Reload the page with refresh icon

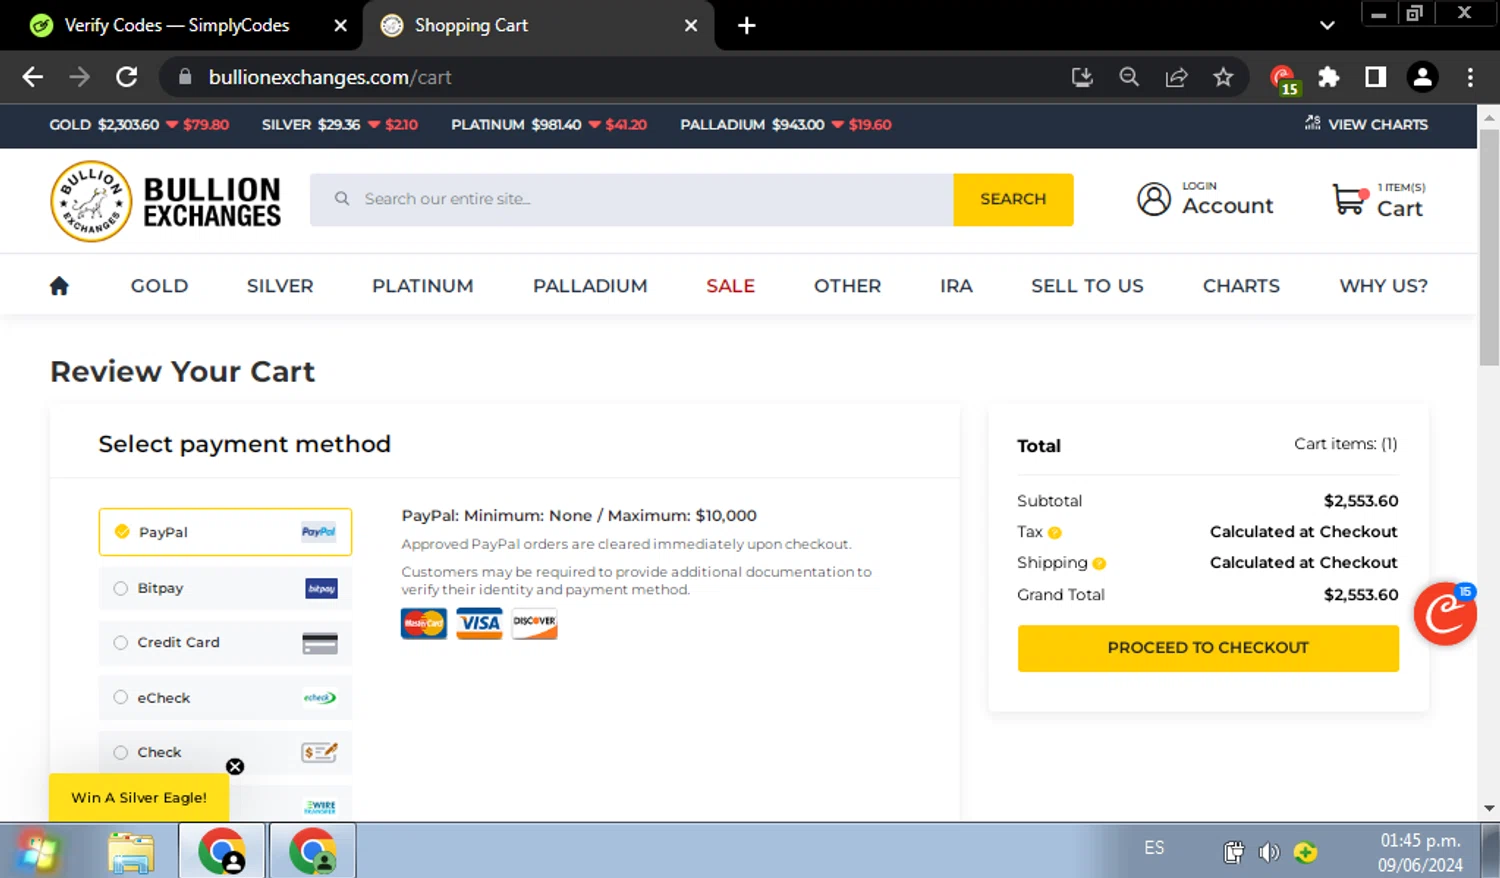click(x=127, y=77)
